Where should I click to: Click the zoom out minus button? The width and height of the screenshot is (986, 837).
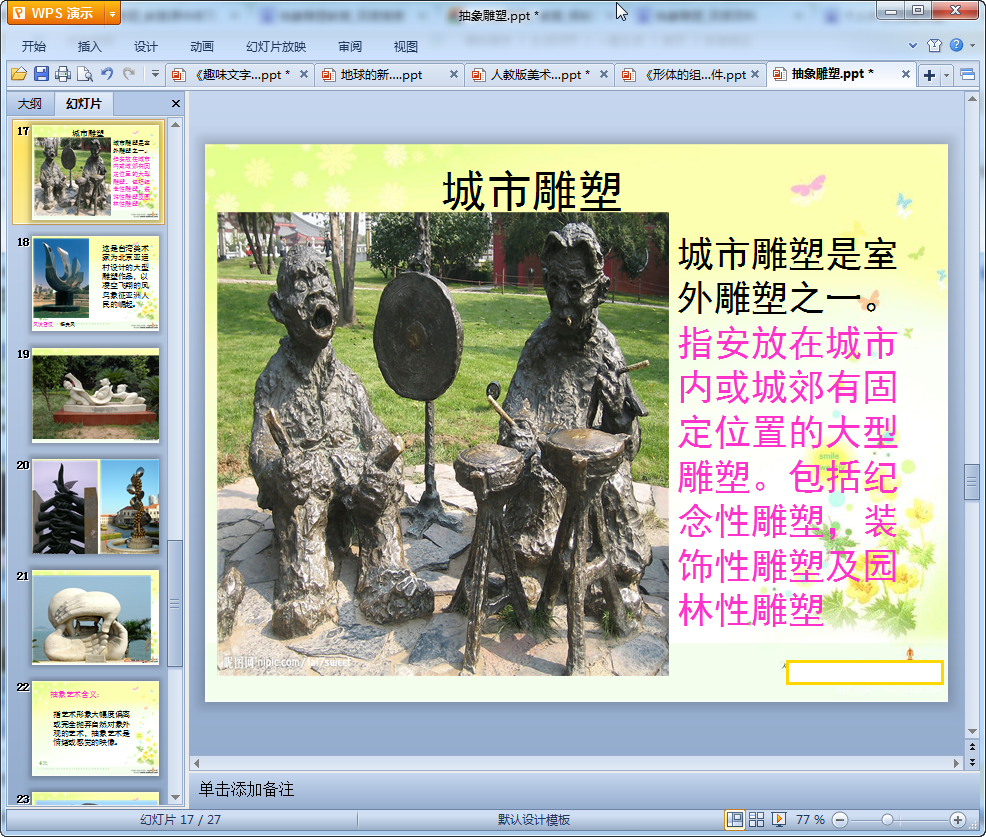(840, 819)
